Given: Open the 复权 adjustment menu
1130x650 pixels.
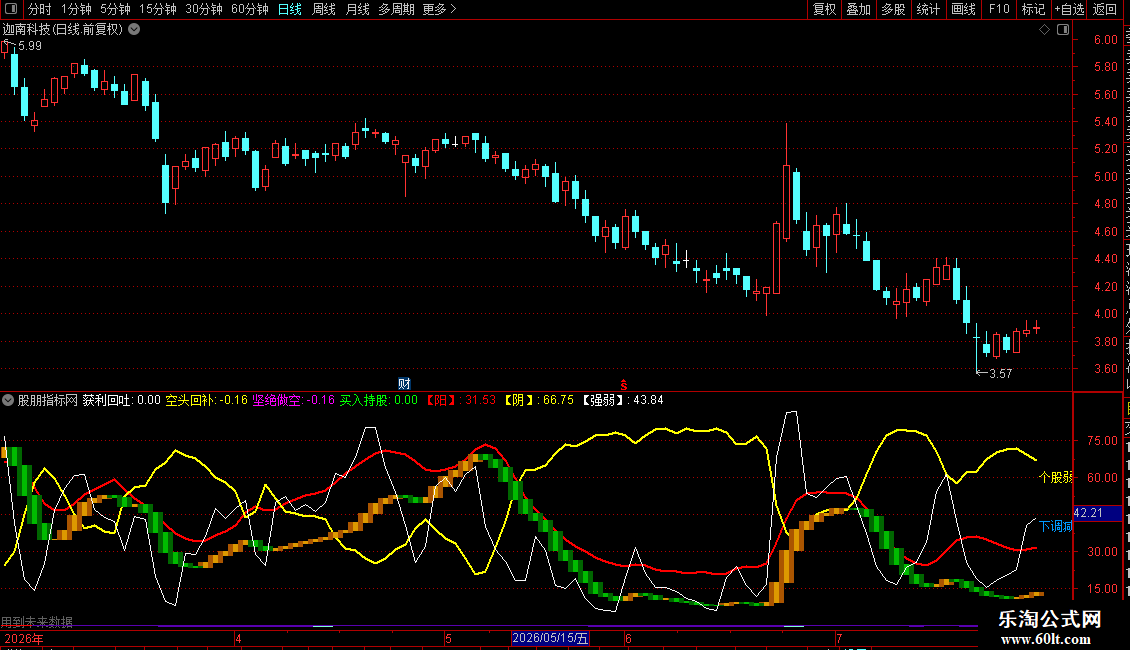Looking at the screenshot, I should 824,9.
